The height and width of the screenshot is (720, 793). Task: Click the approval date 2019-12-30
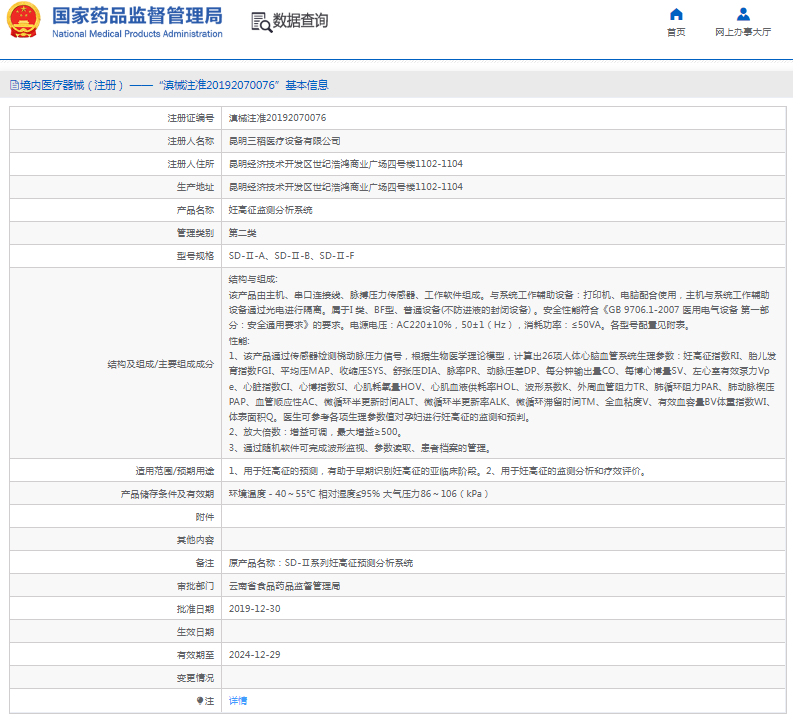(254, 609)
